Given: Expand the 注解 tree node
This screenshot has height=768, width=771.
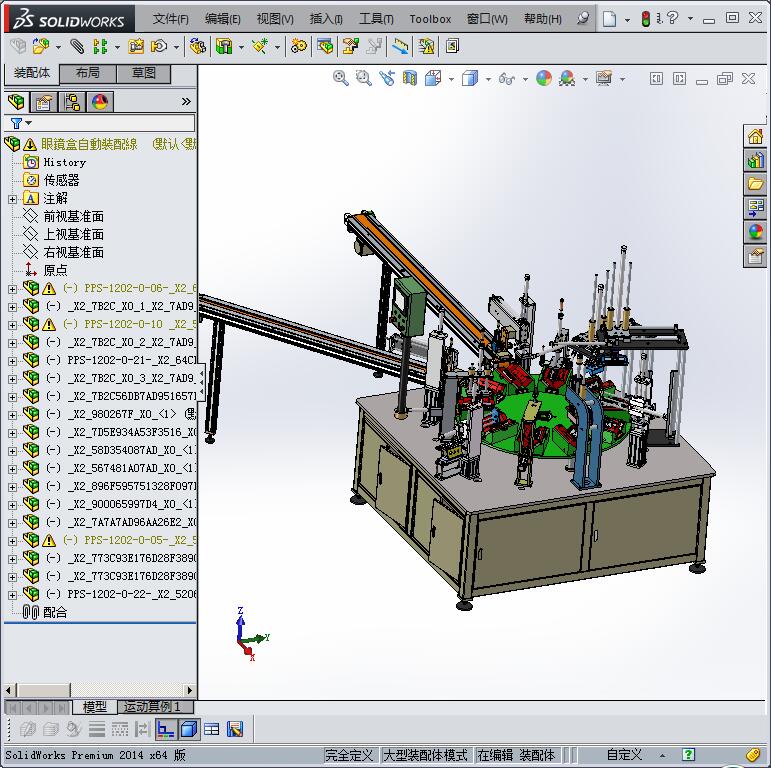Looking at the screenshot, I should 12,199.
